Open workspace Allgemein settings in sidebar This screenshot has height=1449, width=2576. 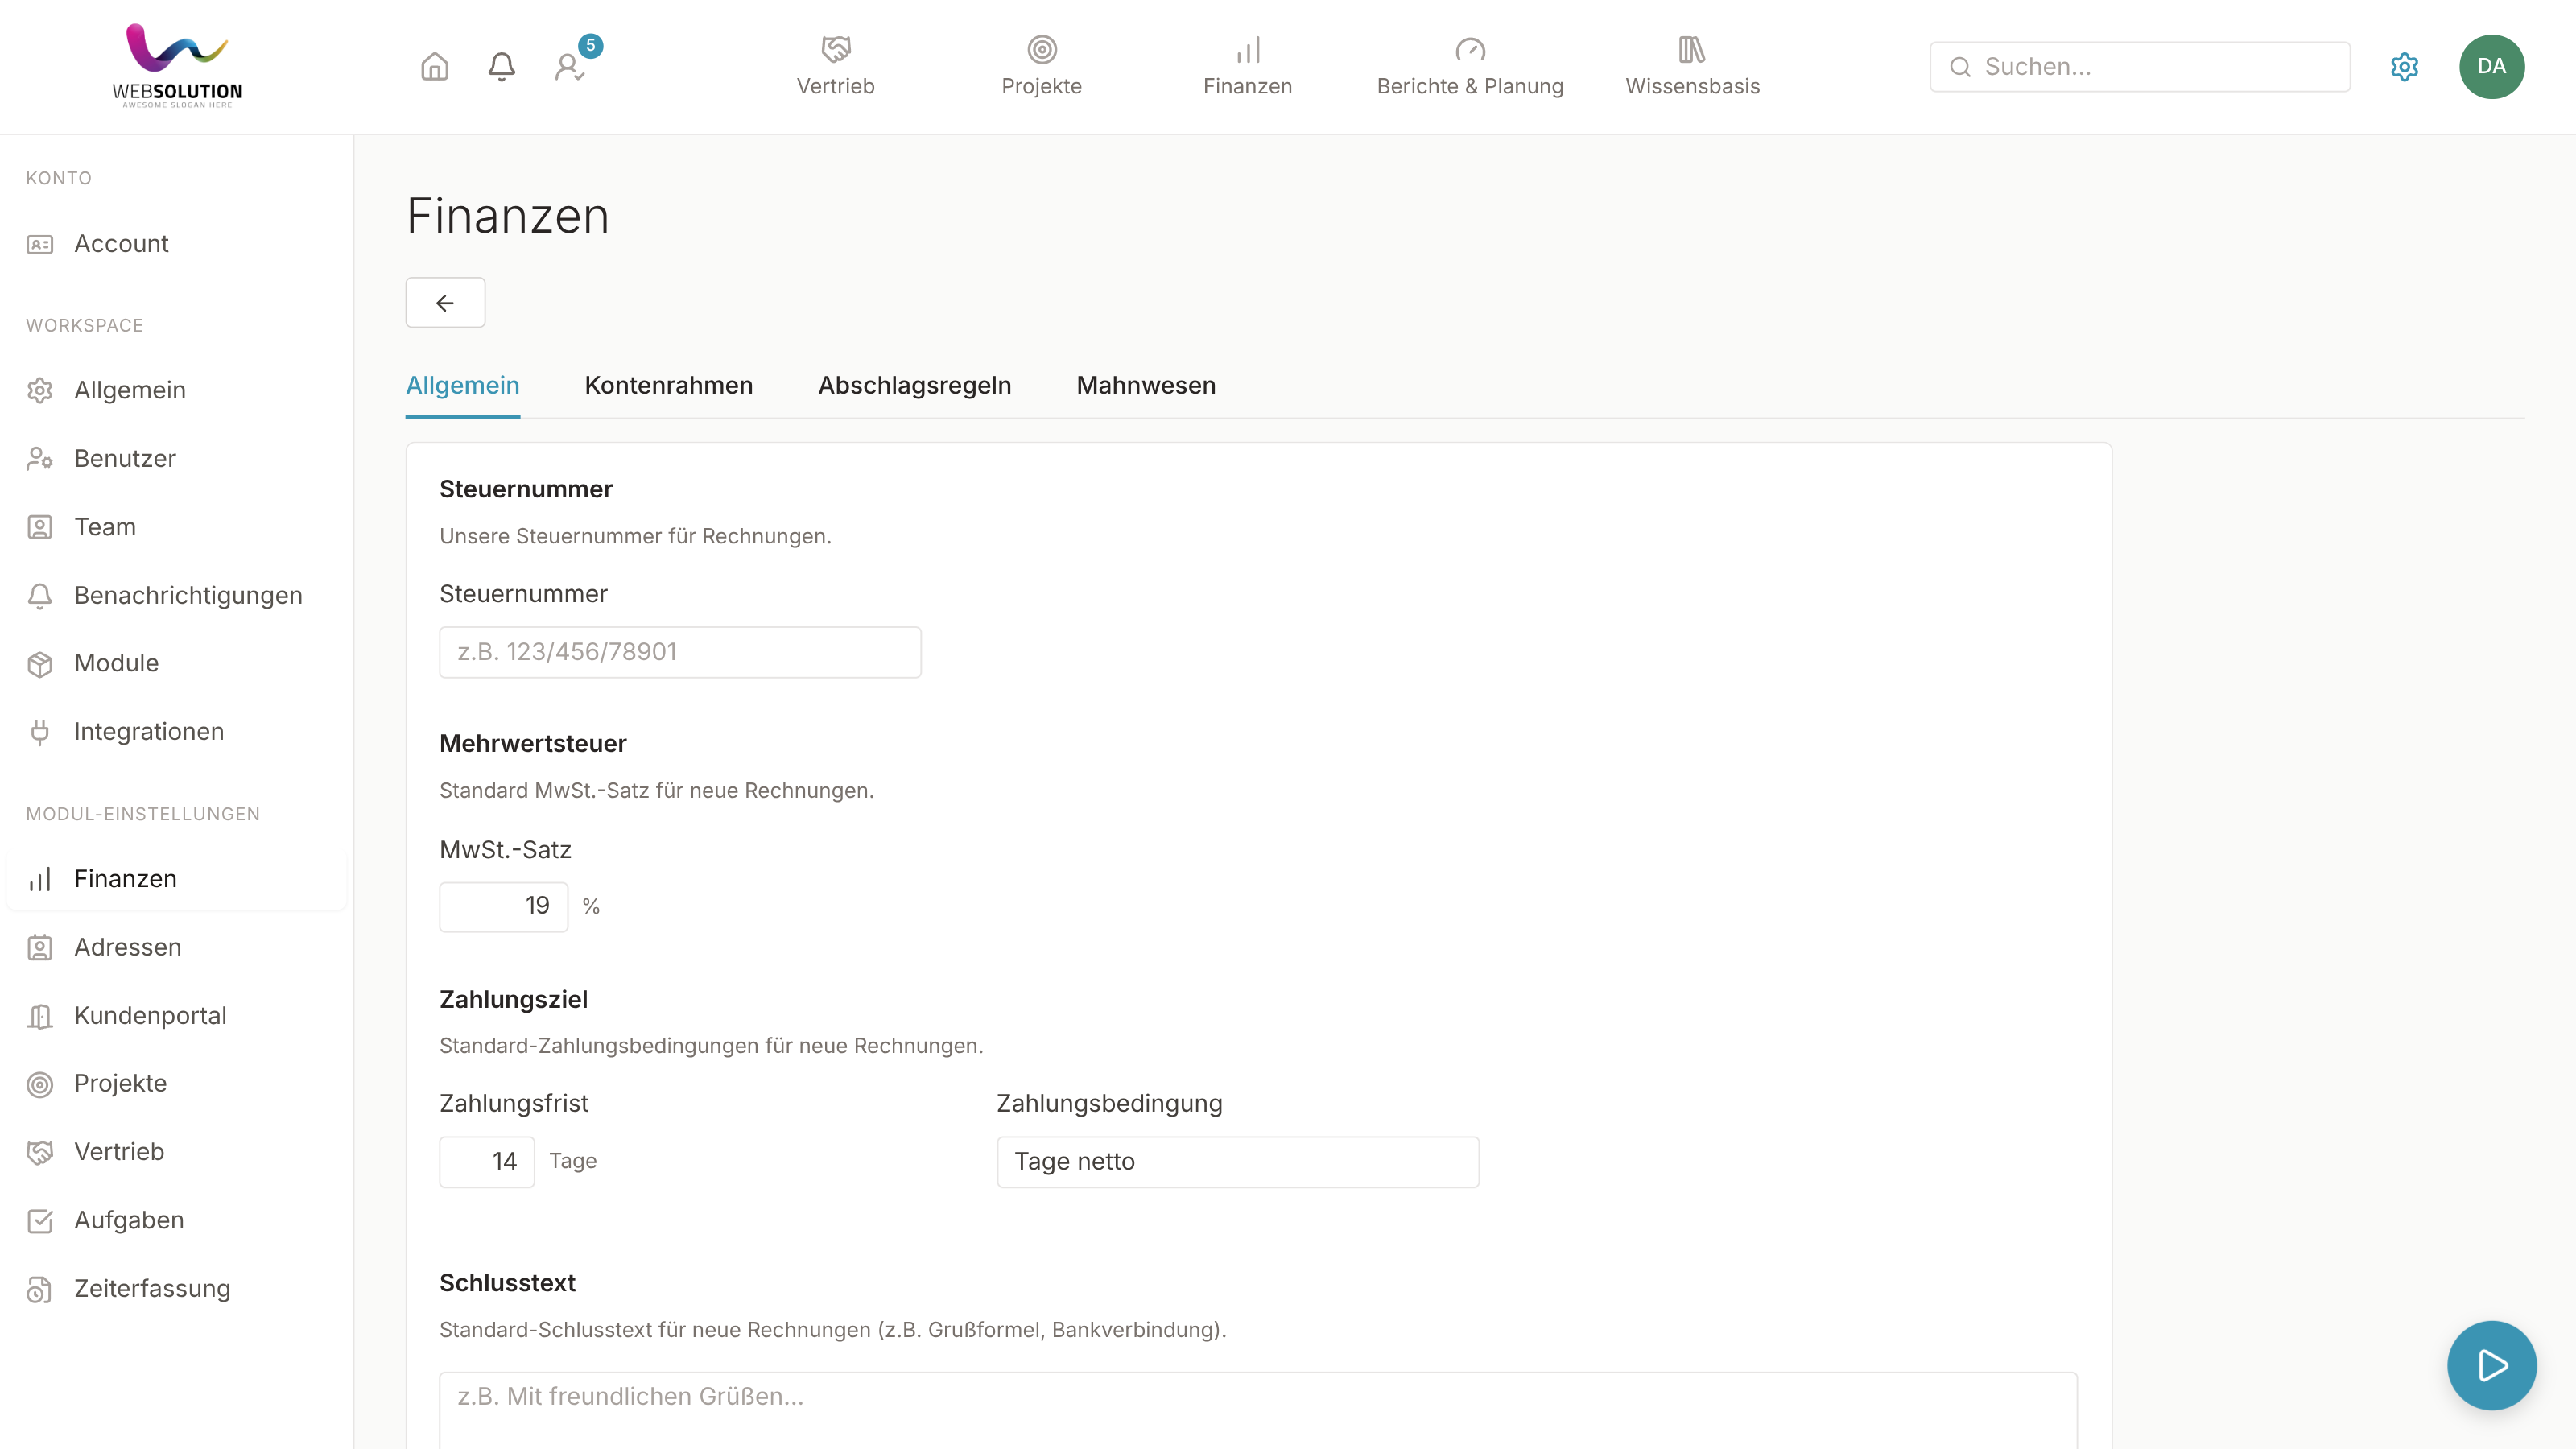(176, 390)
